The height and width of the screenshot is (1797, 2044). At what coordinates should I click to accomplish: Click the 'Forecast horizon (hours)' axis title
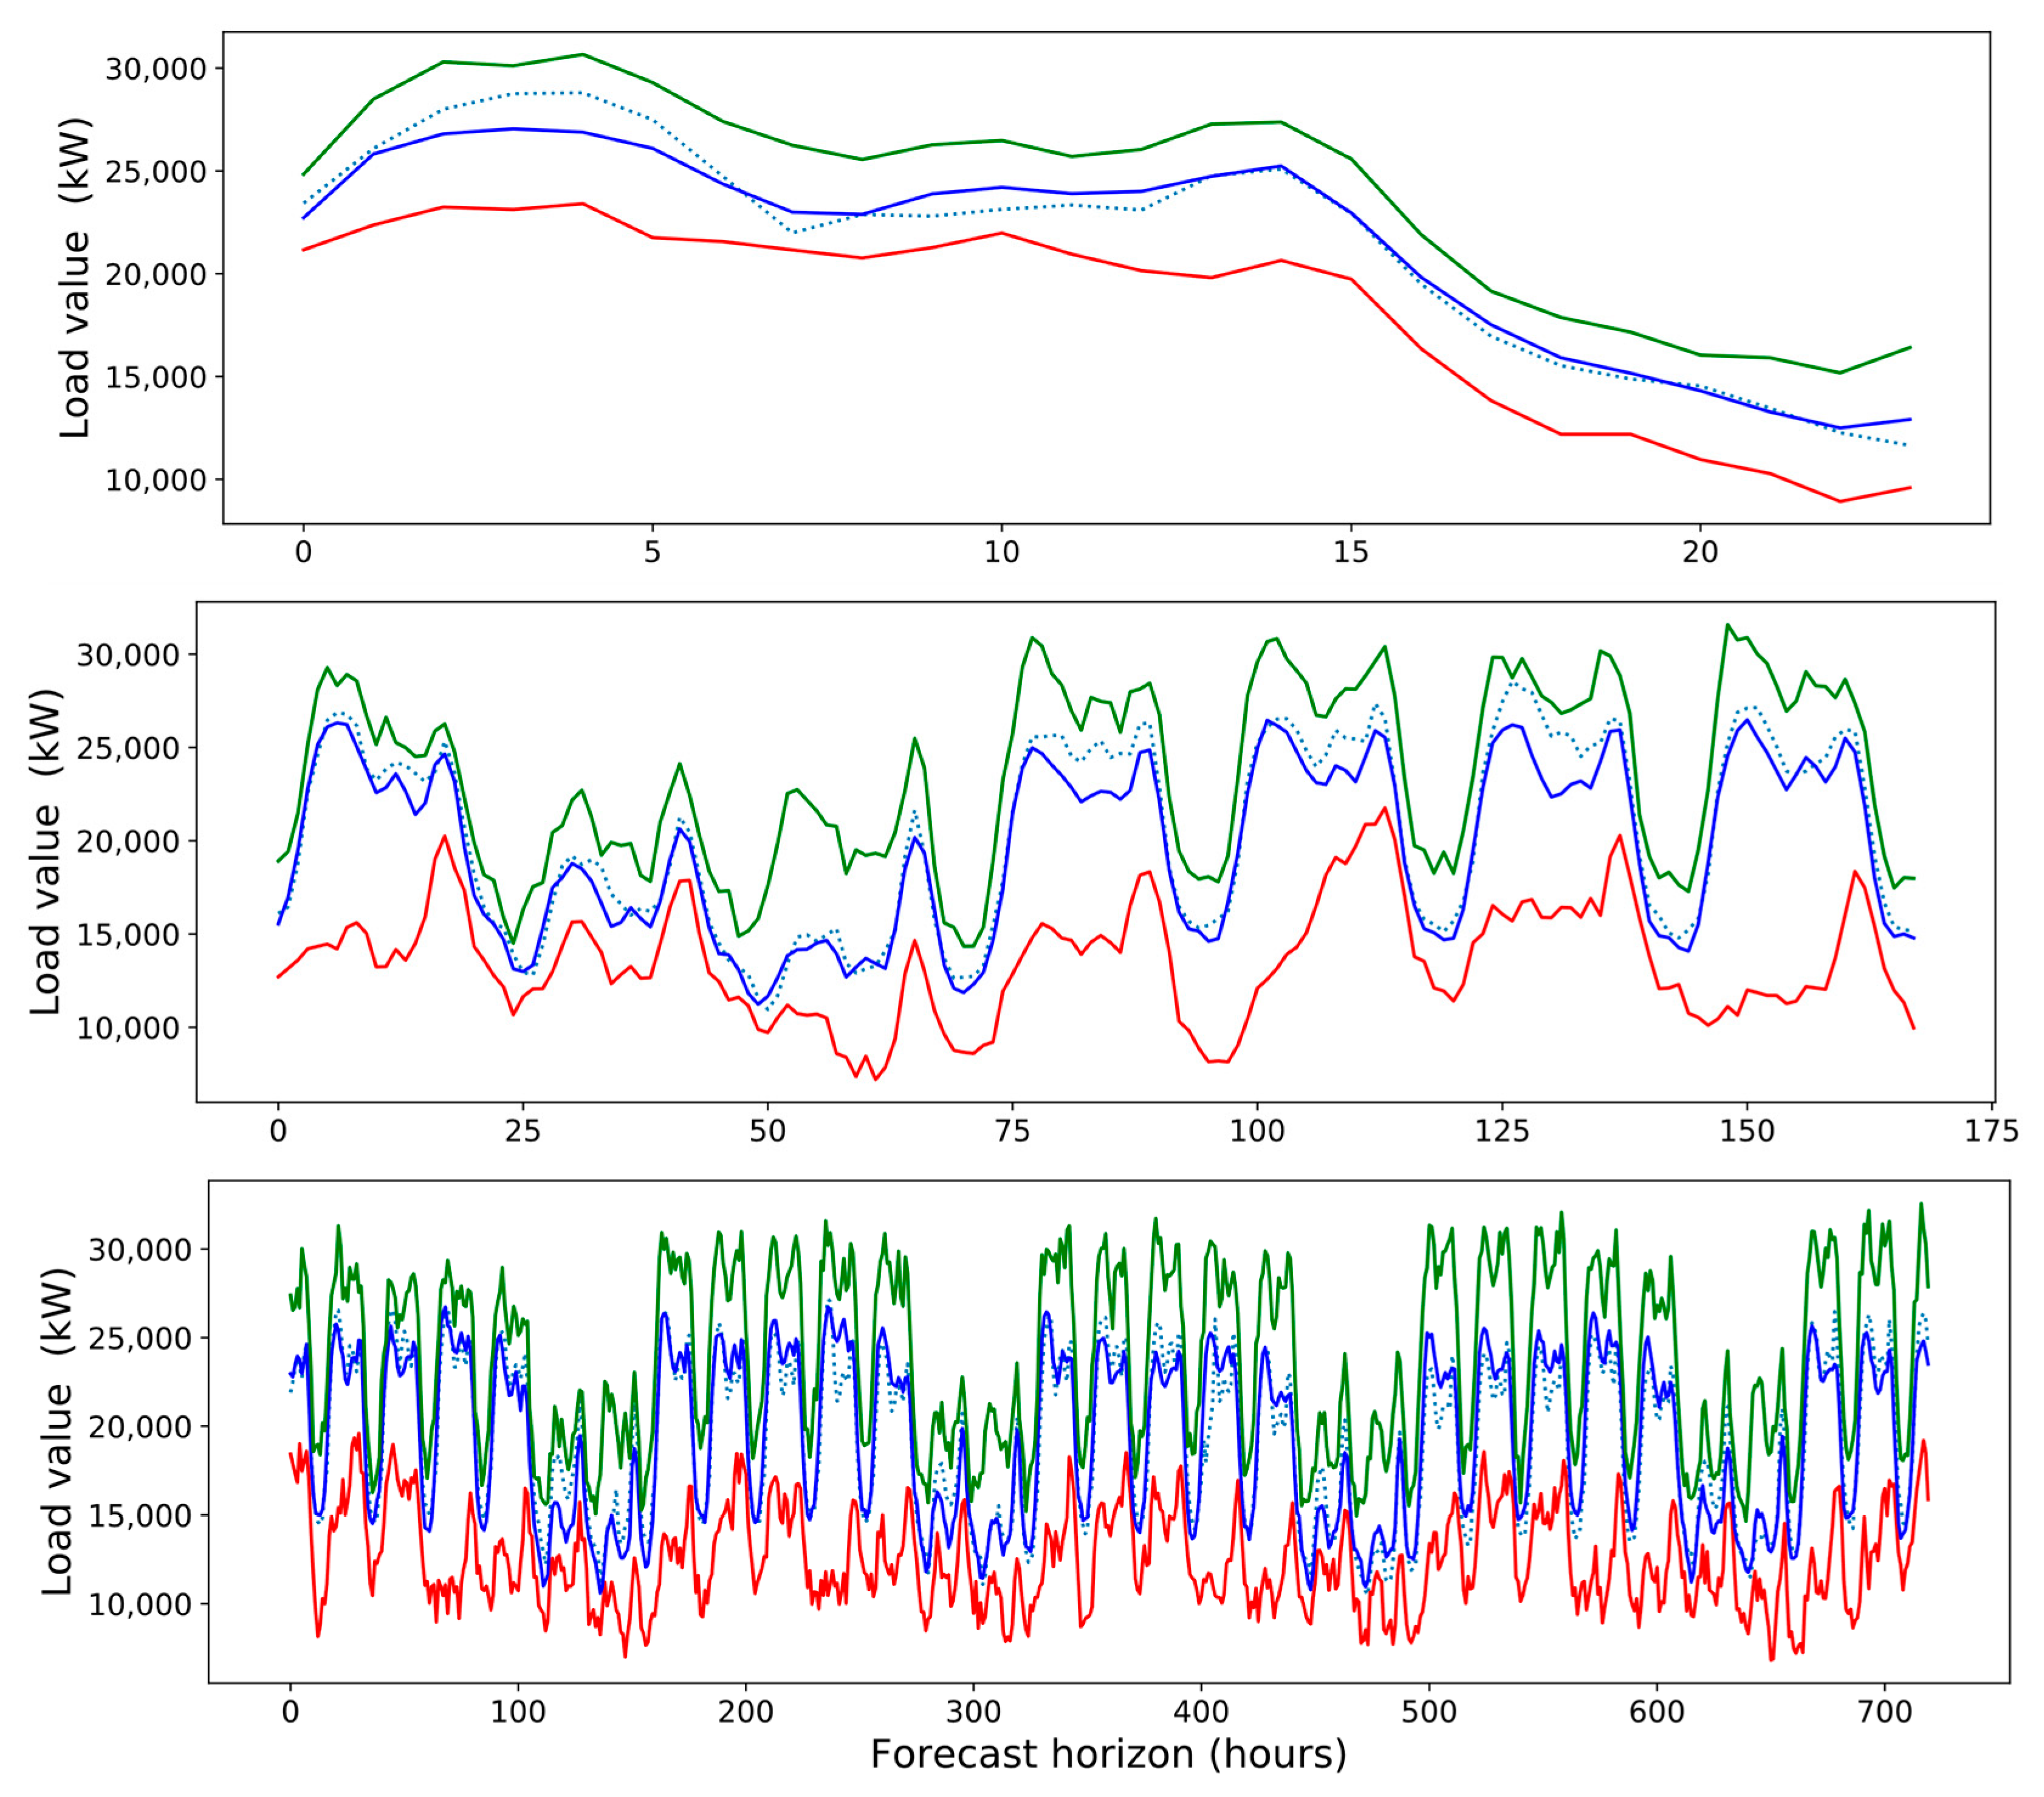pos(1108,1755)
